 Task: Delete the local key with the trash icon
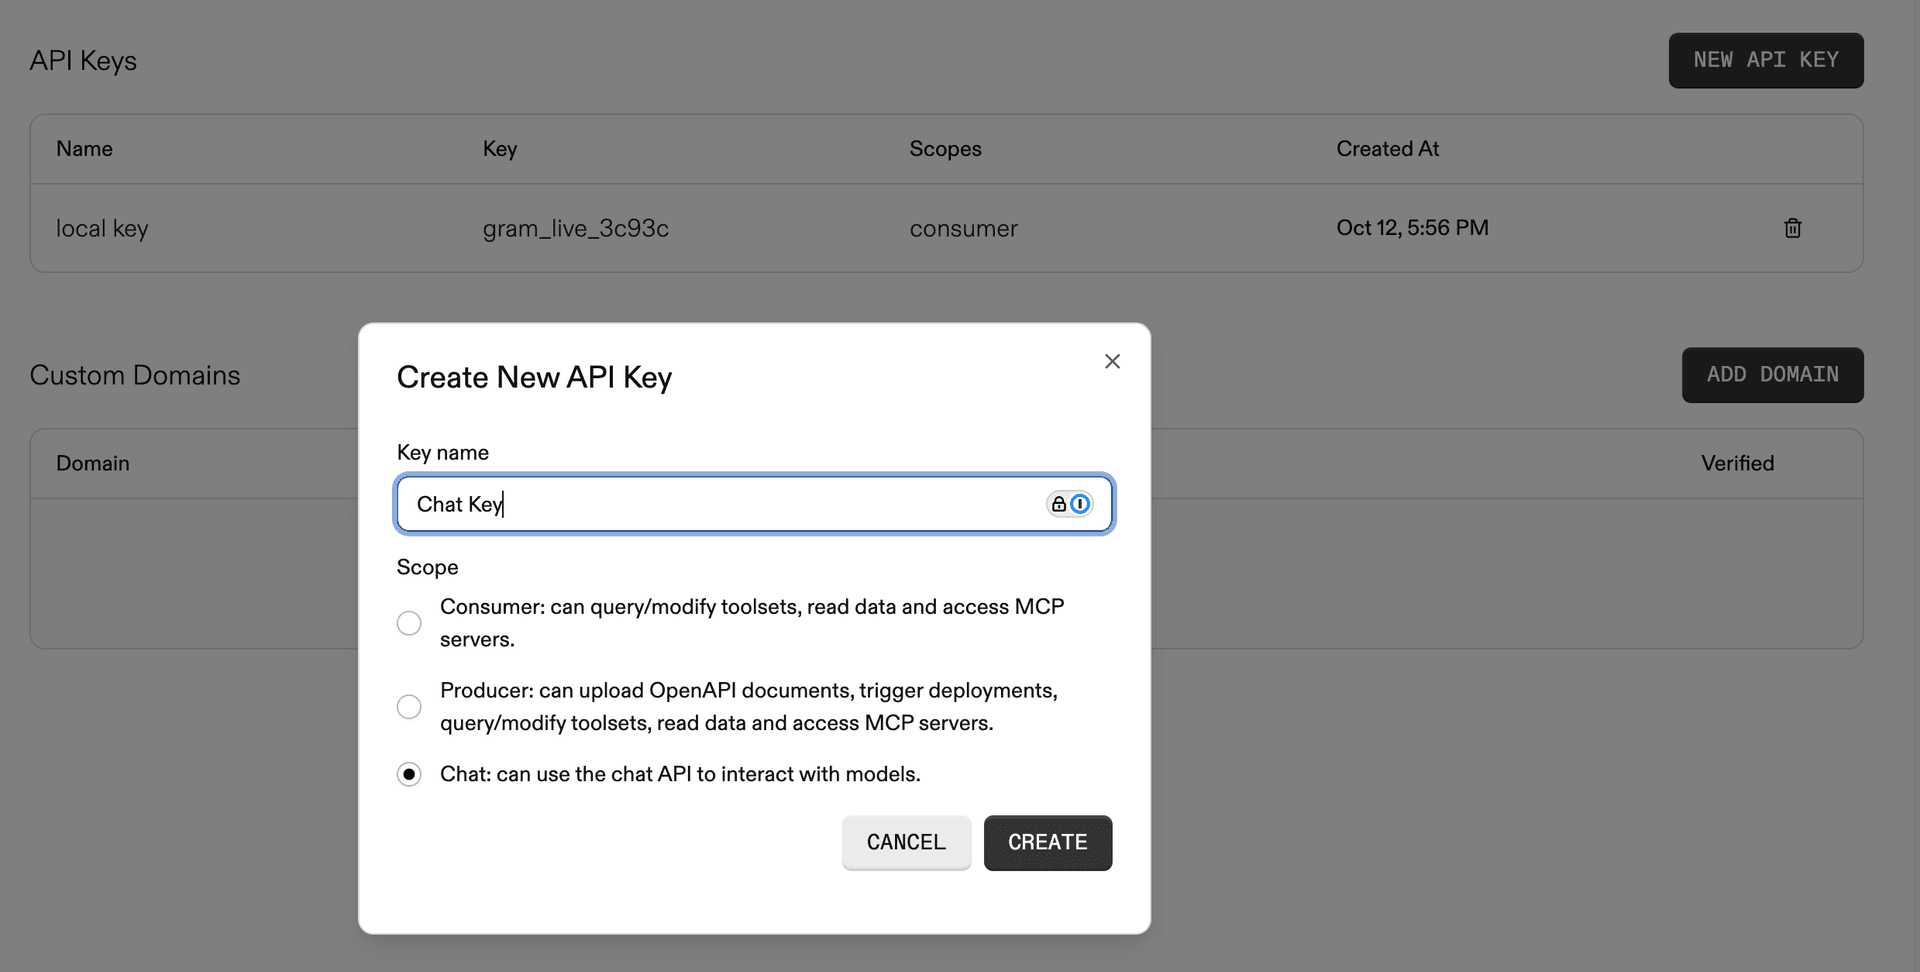(x=1792, y=228)
